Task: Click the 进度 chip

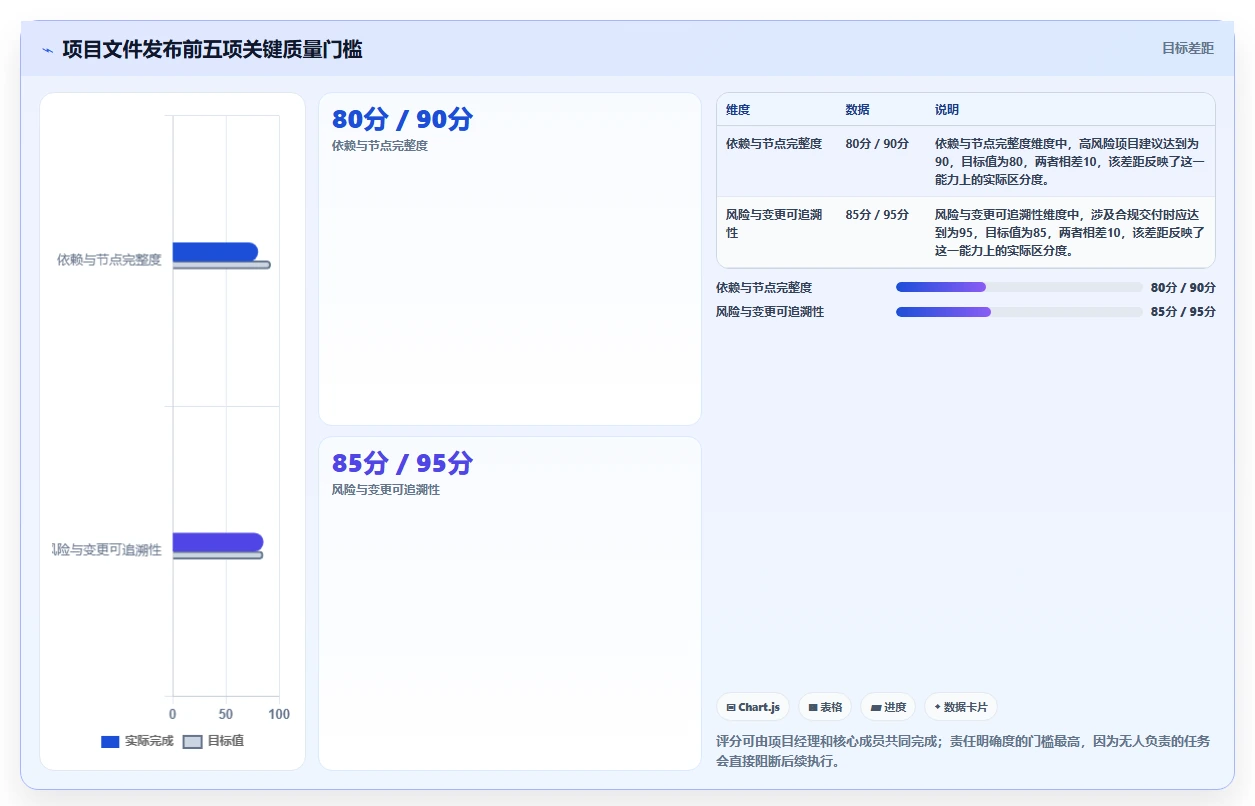Action: (x=888, y=707)
